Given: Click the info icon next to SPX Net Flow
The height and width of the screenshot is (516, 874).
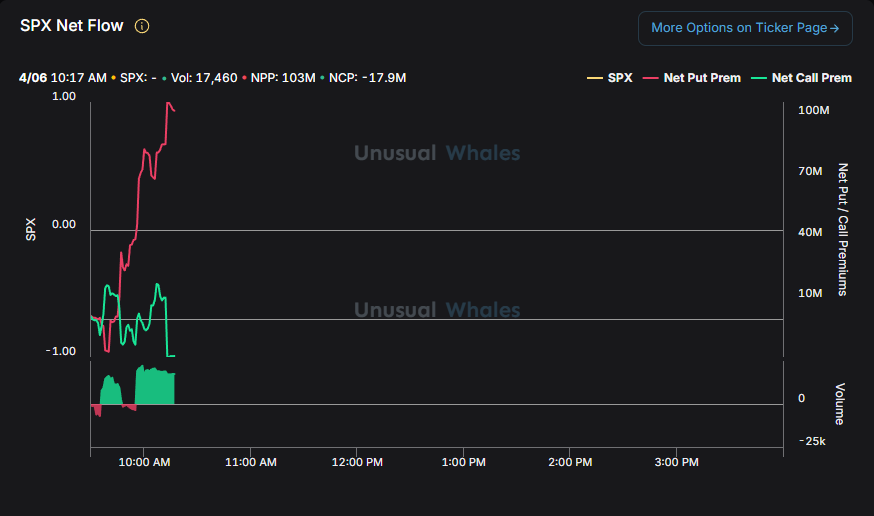Looking at the screenshot, I should pyautogui.click(x=142, y=26).
